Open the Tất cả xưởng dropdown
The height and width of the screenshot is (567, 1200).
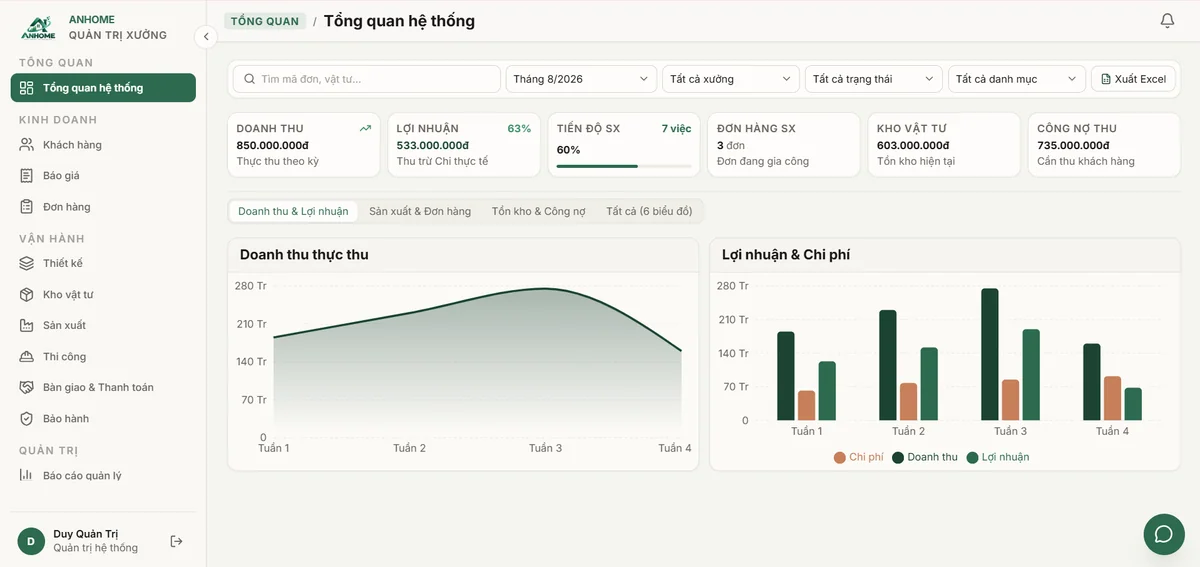731,79
